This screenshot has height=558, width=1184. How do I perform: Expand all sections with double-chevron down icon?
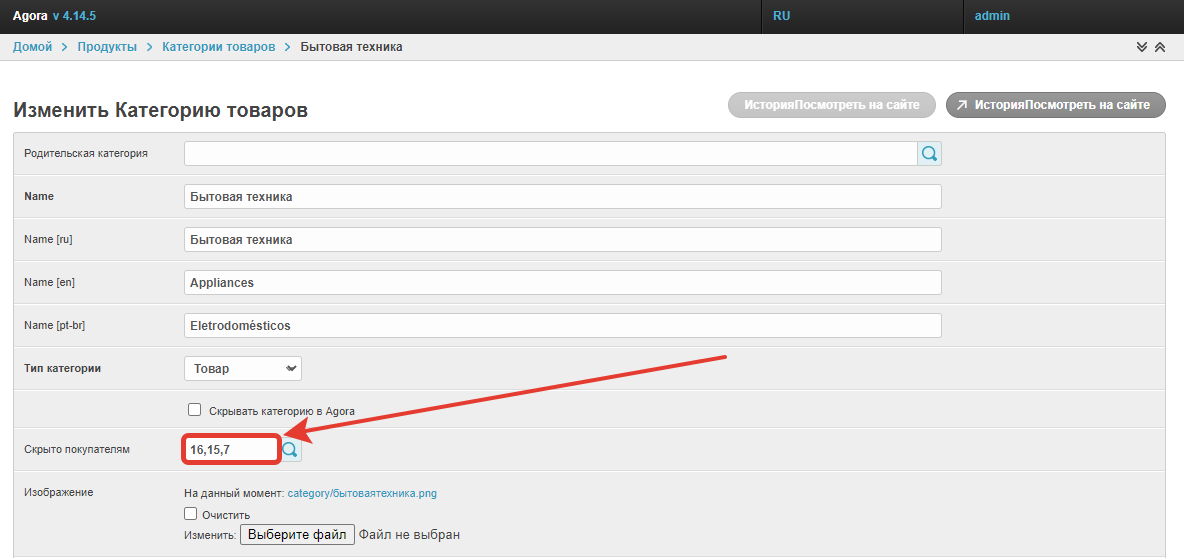tap(1142, 47)
